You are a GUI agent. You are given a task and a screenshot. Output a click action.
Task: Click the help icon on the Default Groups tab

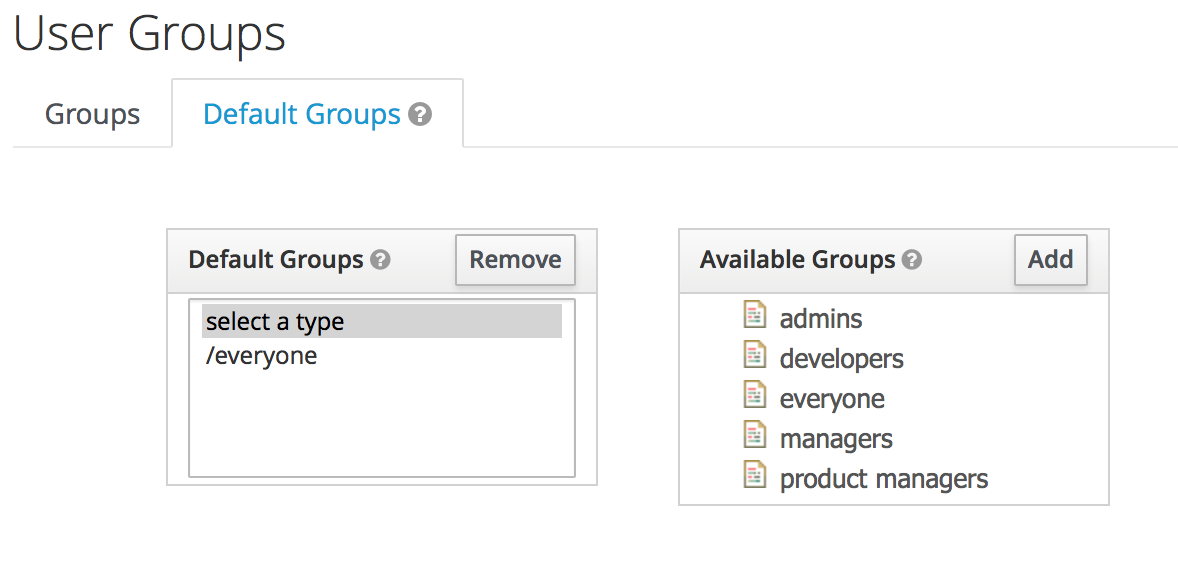coord(421,114)
